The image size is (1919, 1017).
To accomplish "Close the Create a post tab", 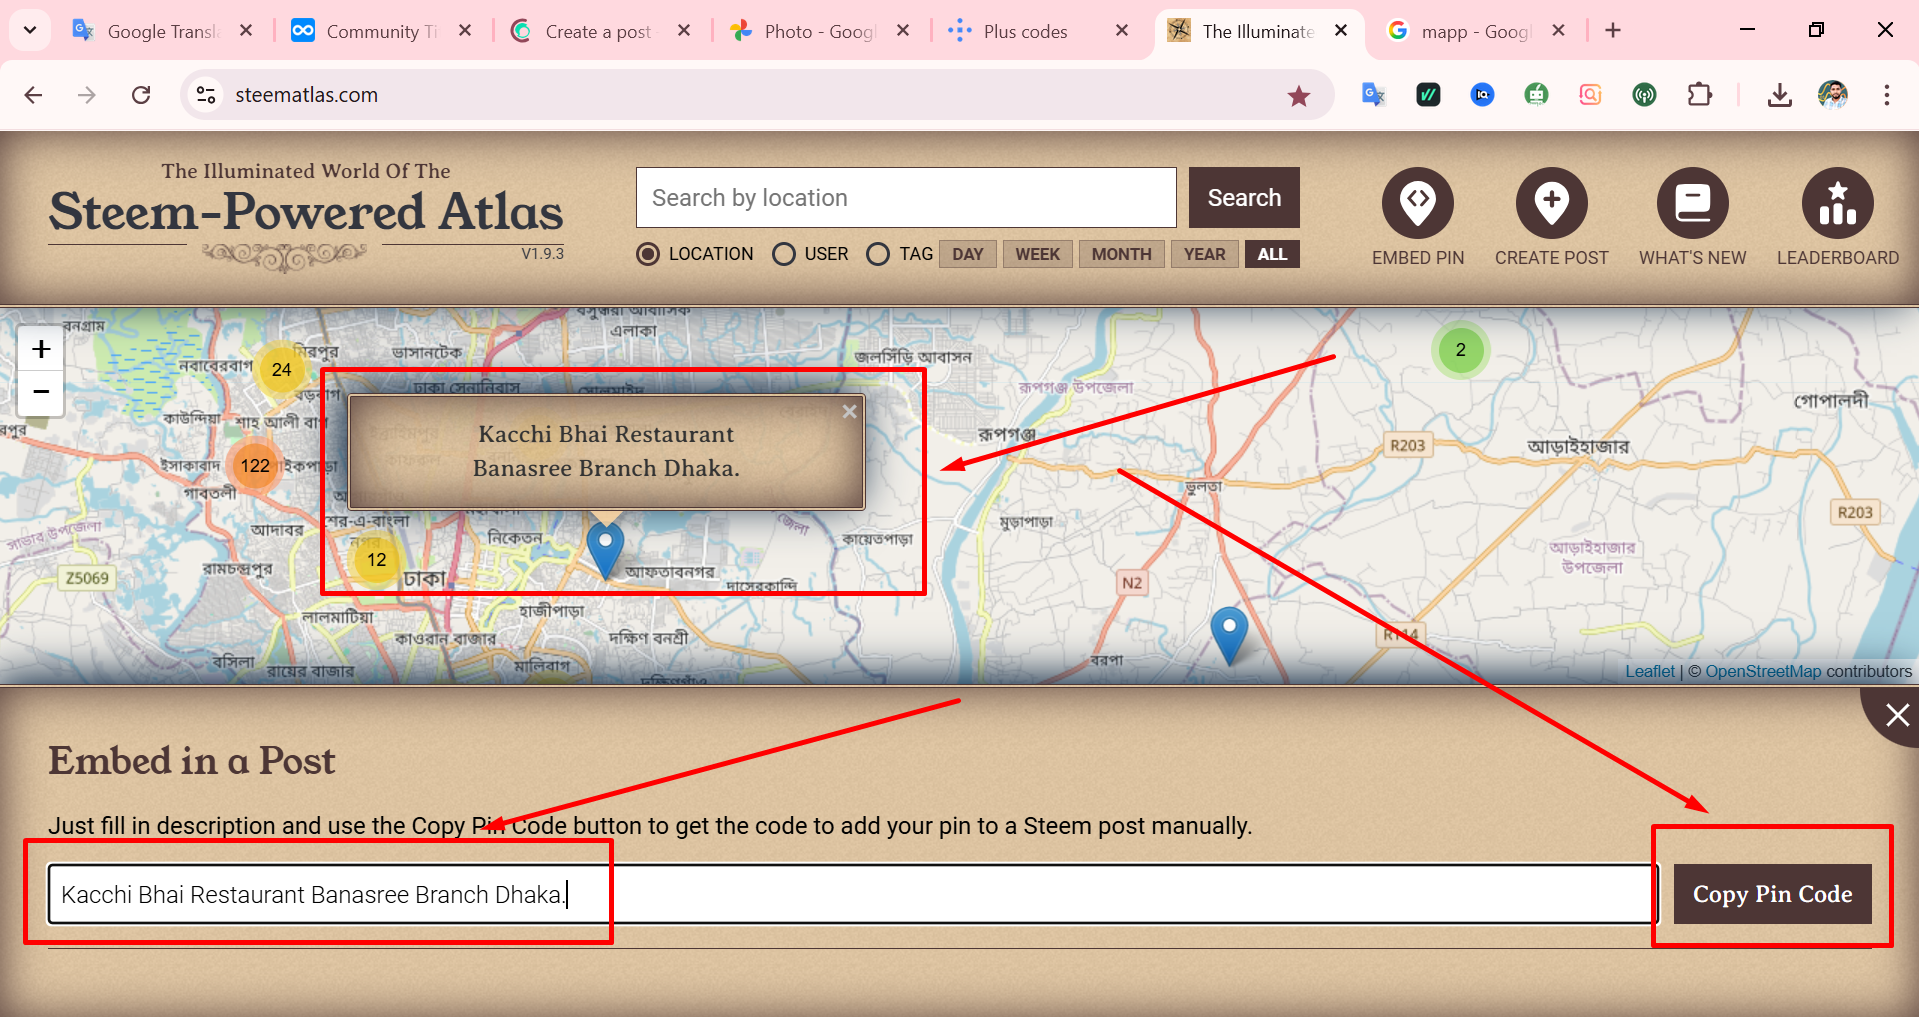I will click(684, 31).
